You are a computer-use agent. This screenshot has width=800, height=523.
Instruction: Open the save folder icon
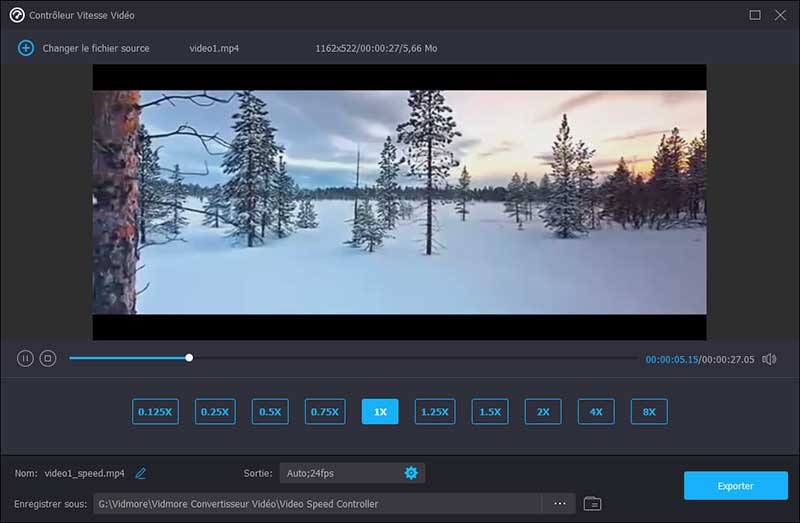point(592,504)
